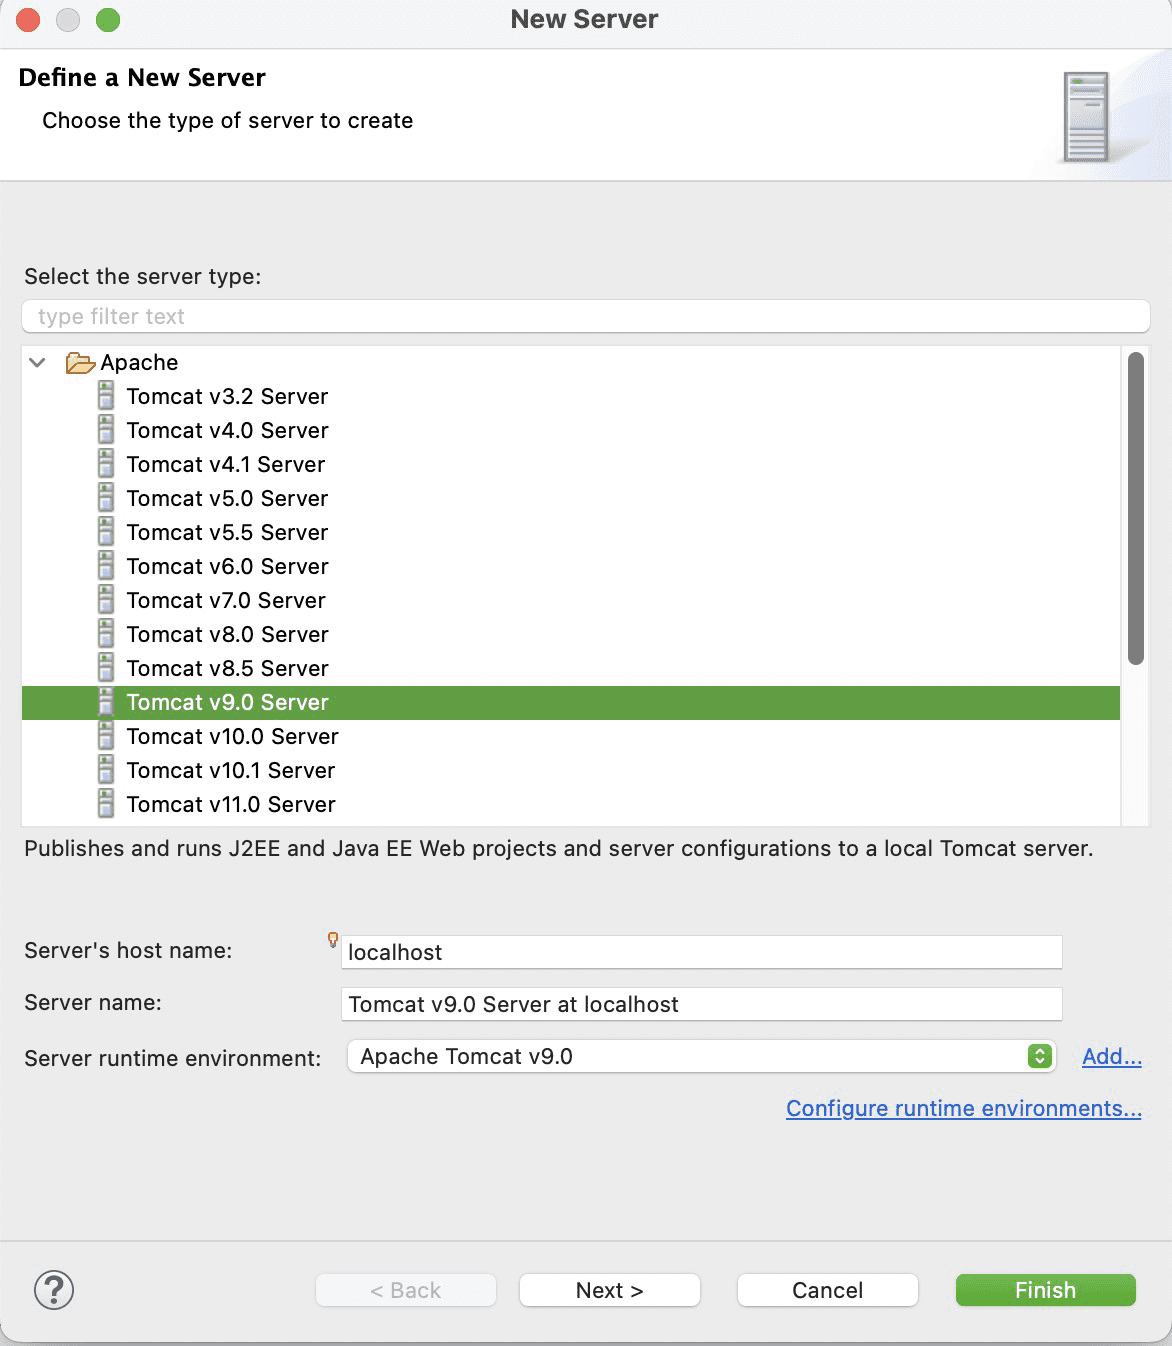Click the Next > button
The width and height of the screenshot is (1172, 1346).
tap(609, 1290)
